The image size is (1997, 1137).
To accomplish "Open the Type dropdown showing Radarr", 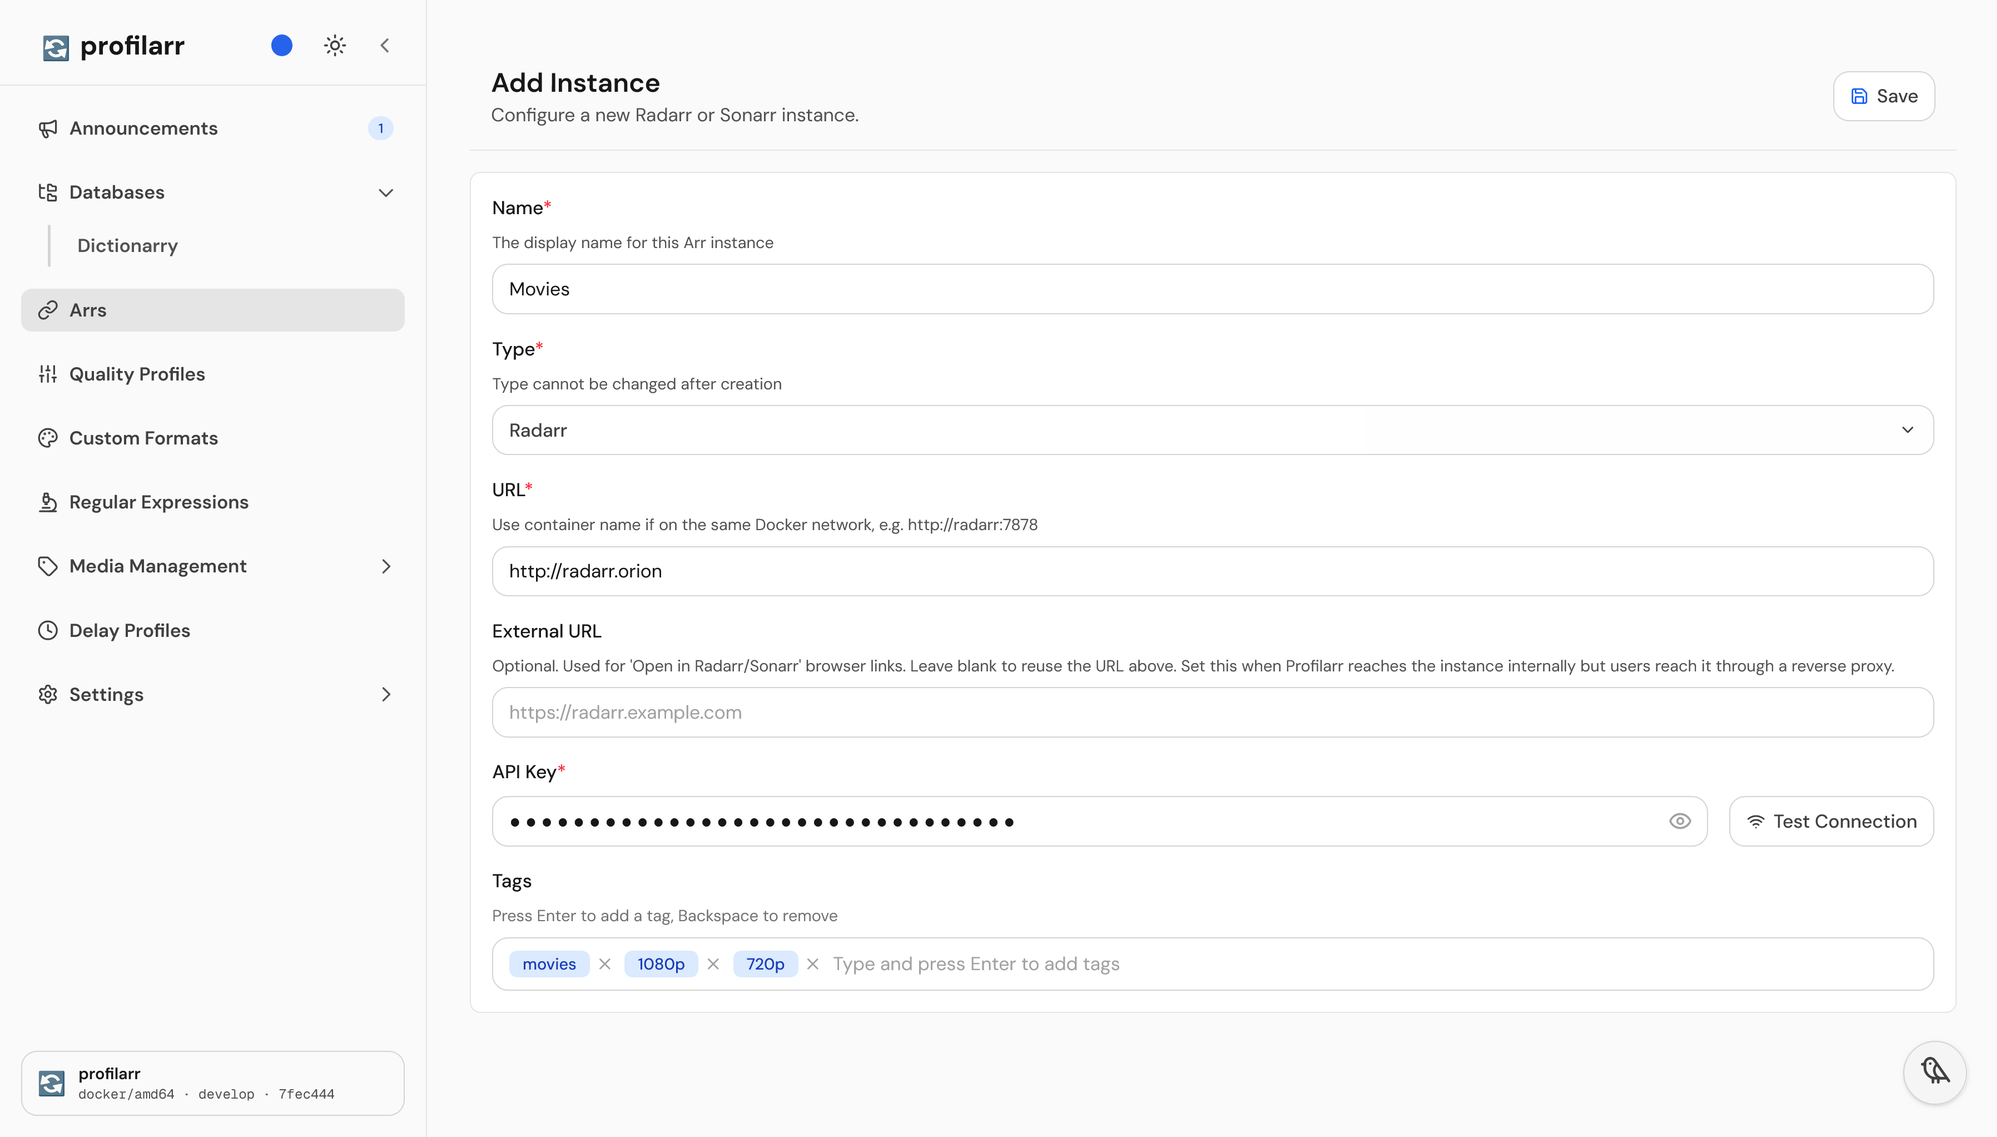I will 1212,430.
